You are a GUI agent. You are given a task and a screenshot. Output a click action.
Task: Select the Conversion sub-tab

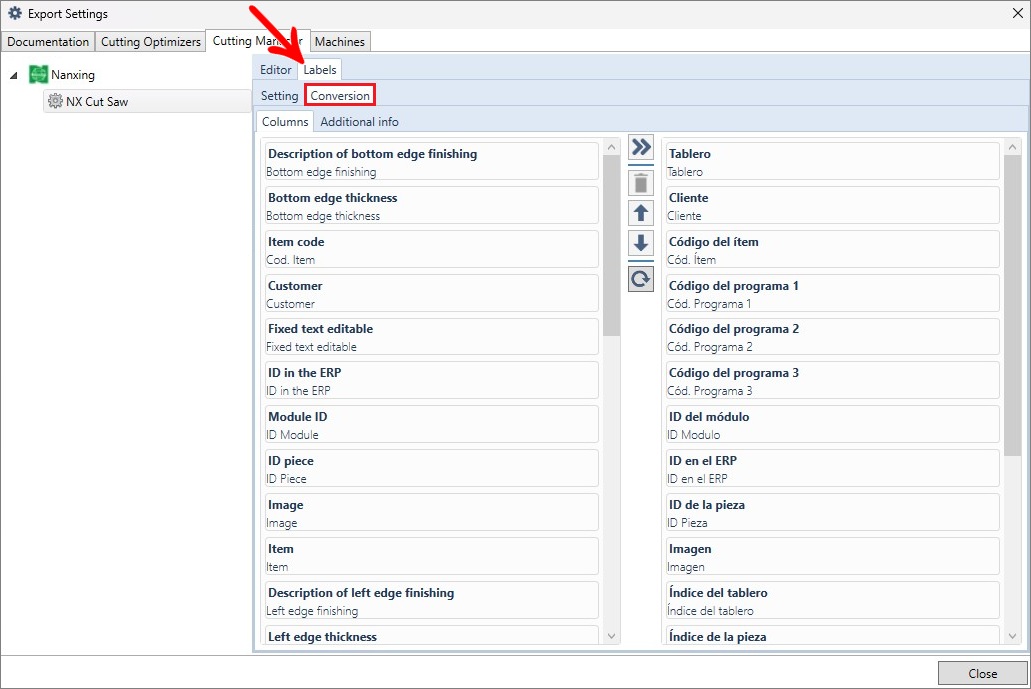(340, 95)
